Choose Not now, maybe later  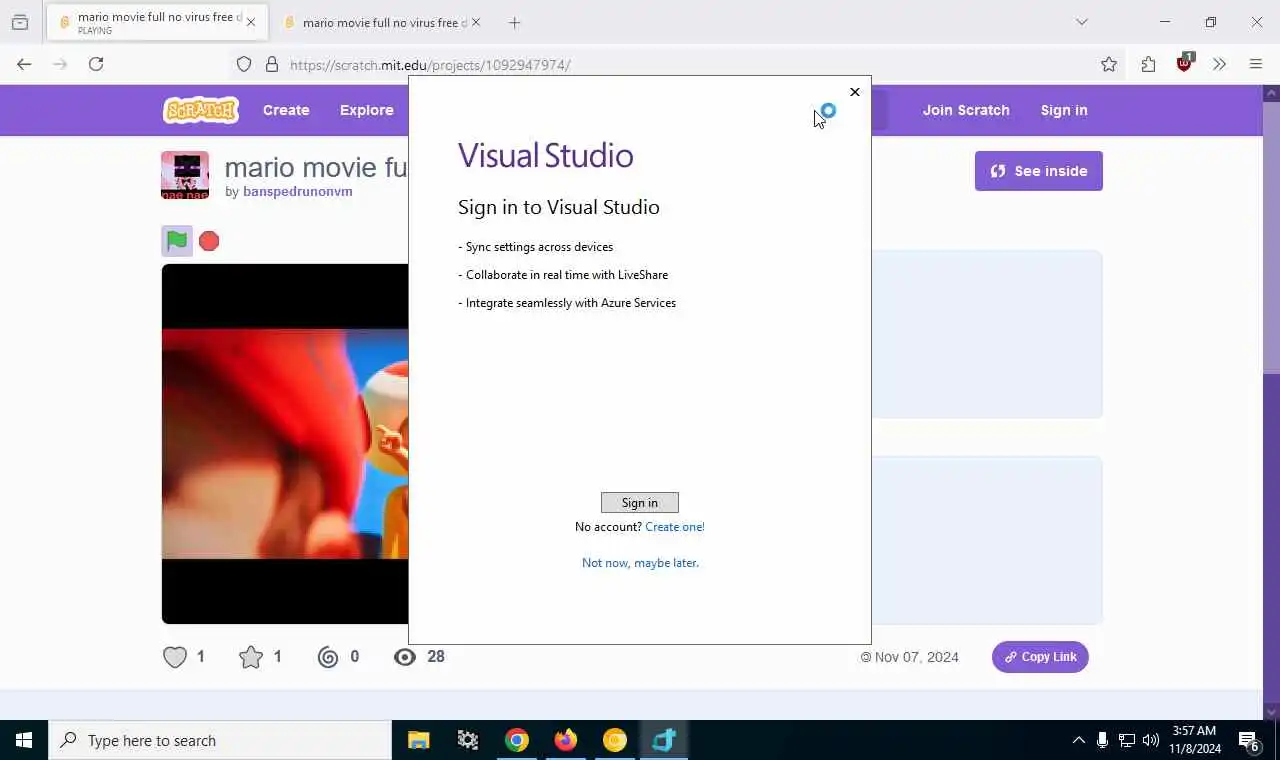(x=640, y=563)
